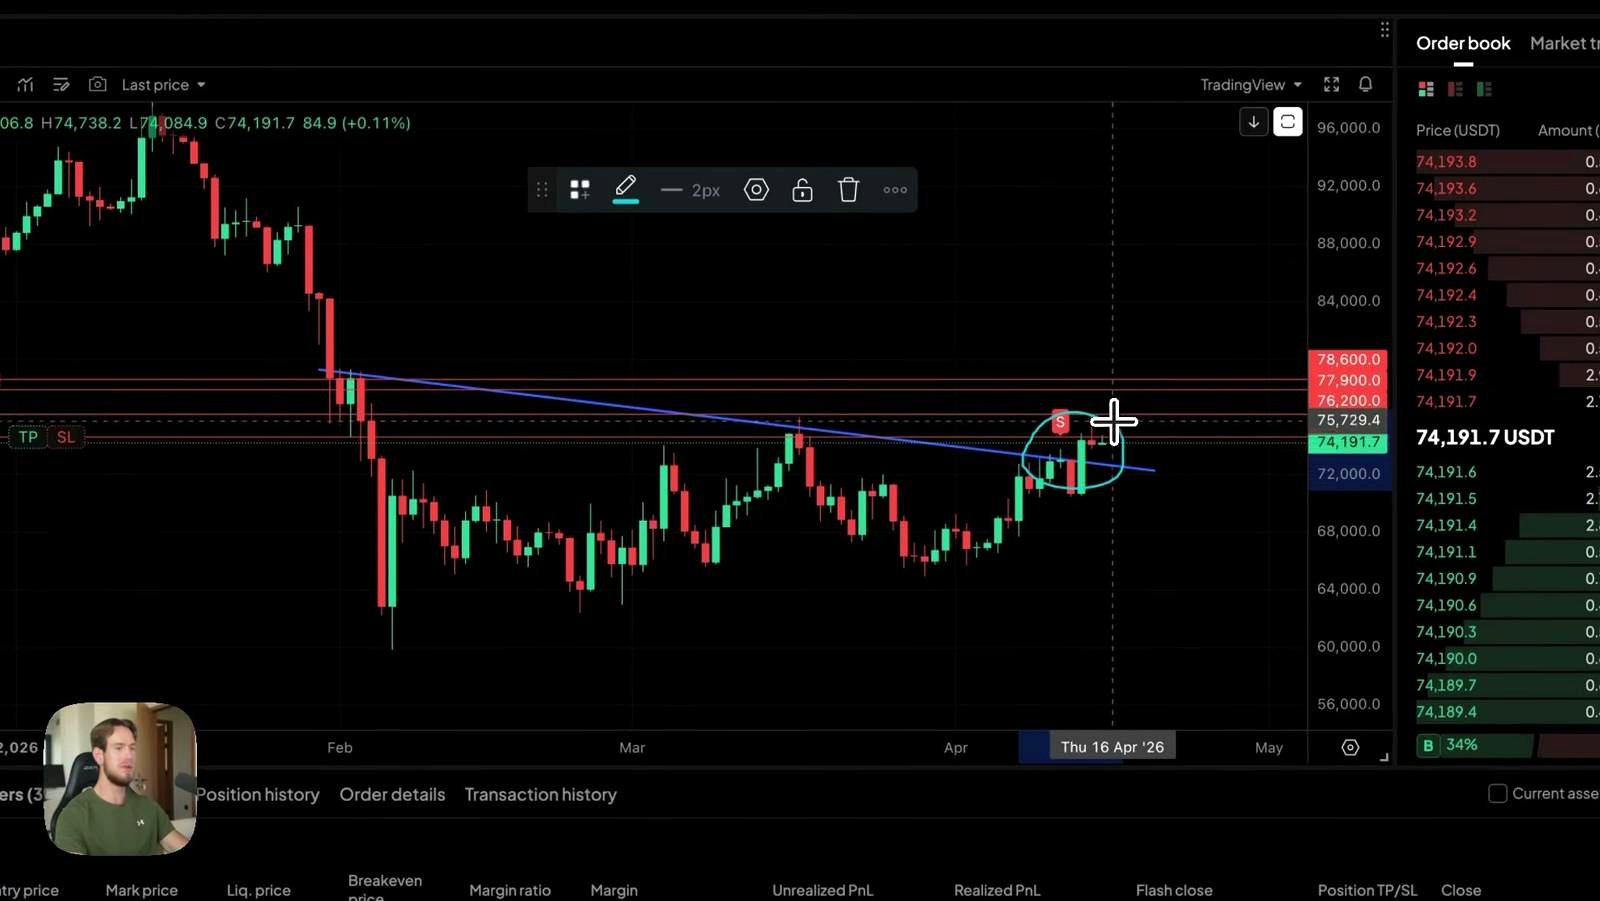The height and width of the screenshot is (901, 1600).
Task: Click the Mark price column header
Action: (141, 890)
